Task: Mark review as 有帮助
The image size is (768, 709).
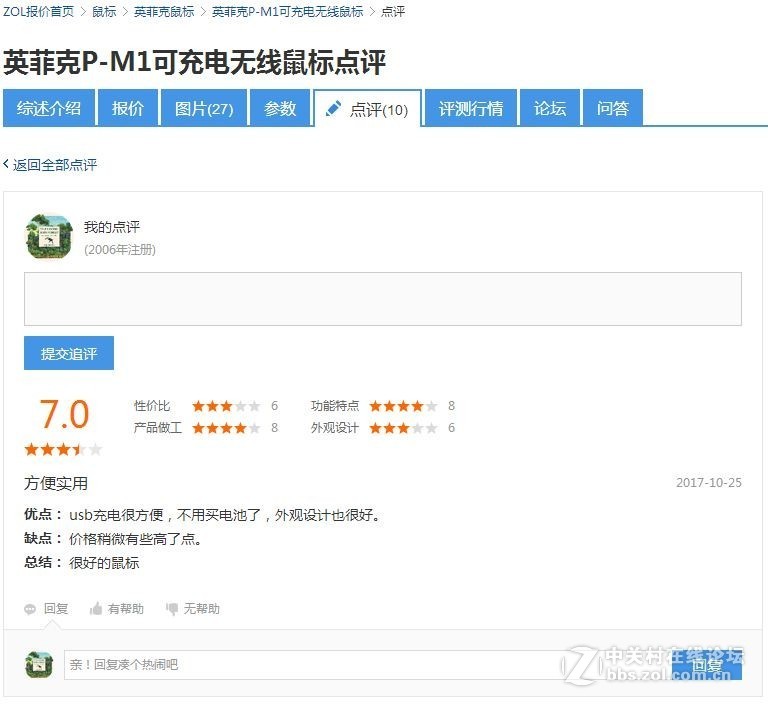Action: pos(126,609)
